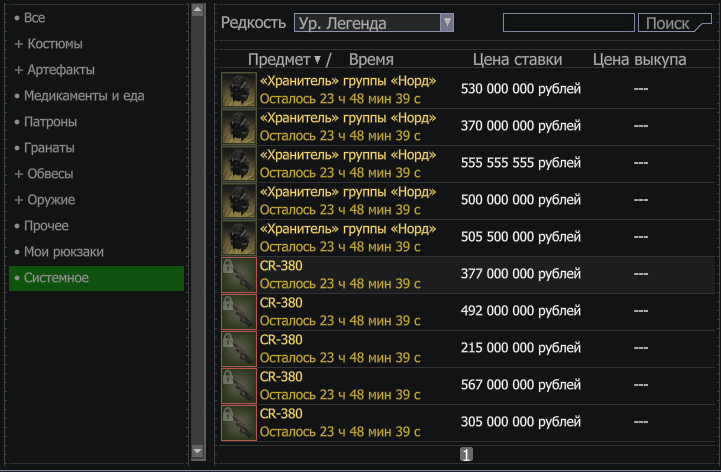Click the CR-380 icon priced 567 000 000
The height and width of the screenshot is (472, 721).
pos(239,386)
